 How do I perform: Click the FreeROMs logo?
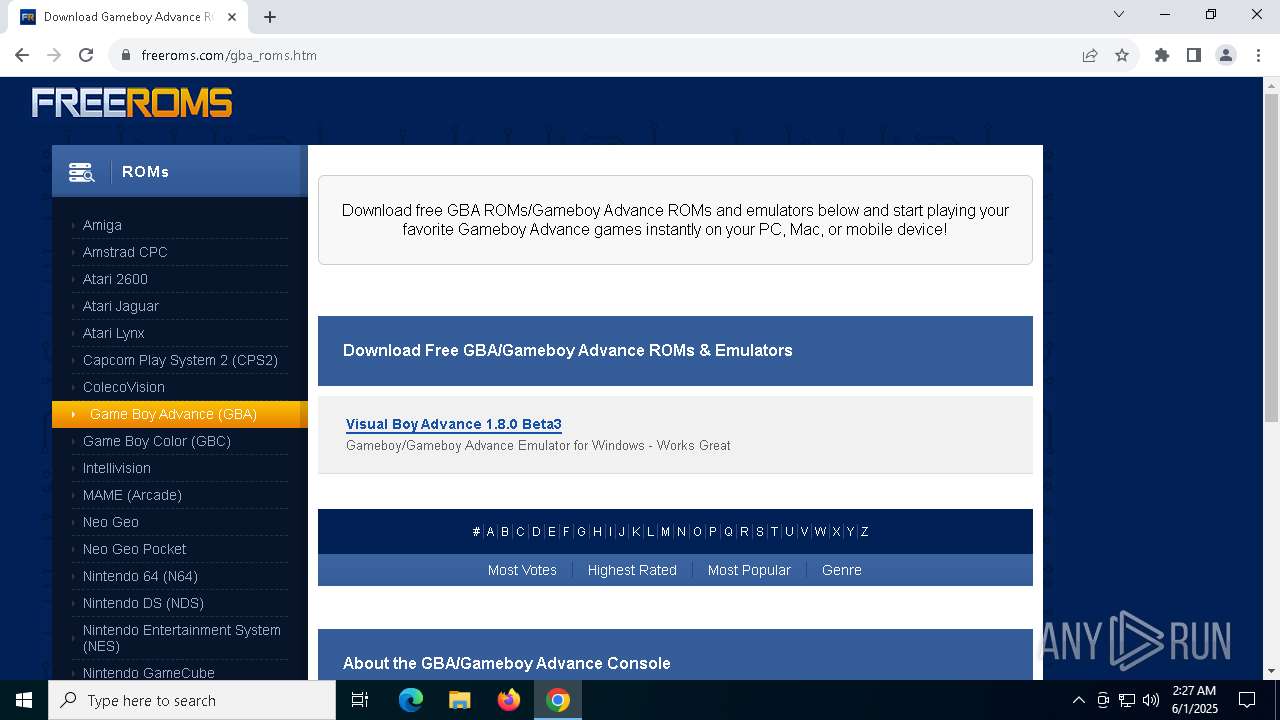click(132, 102)
